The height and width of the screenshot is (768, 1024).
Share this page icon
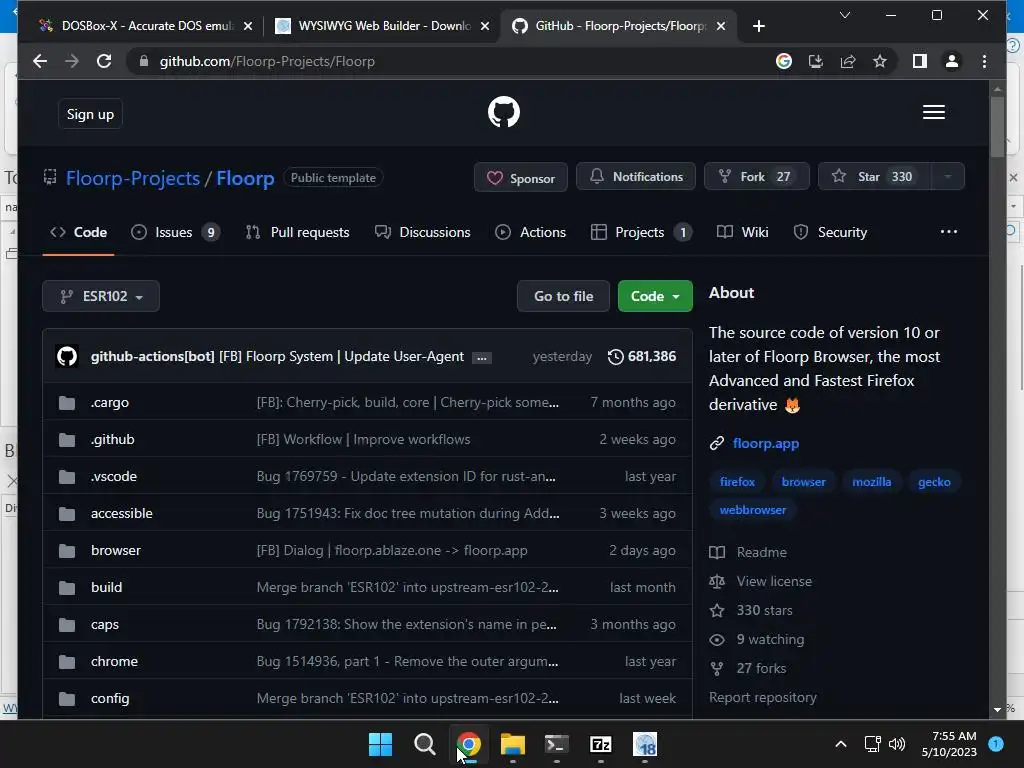(848, 61)
